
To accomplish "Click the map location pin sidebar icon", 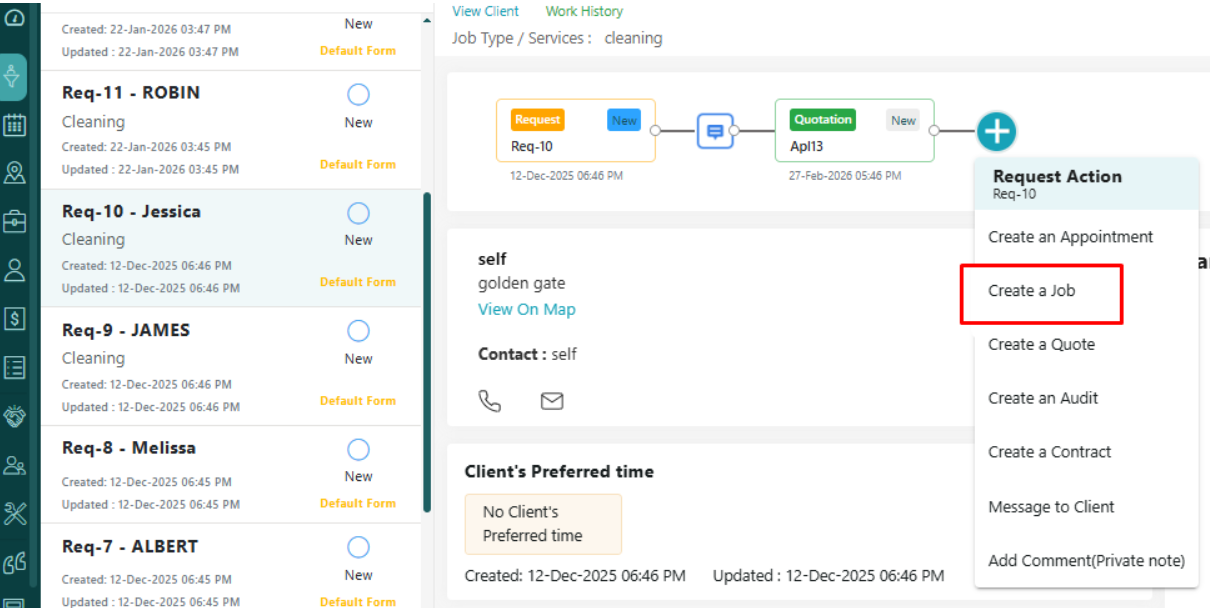I will point(15,173).
